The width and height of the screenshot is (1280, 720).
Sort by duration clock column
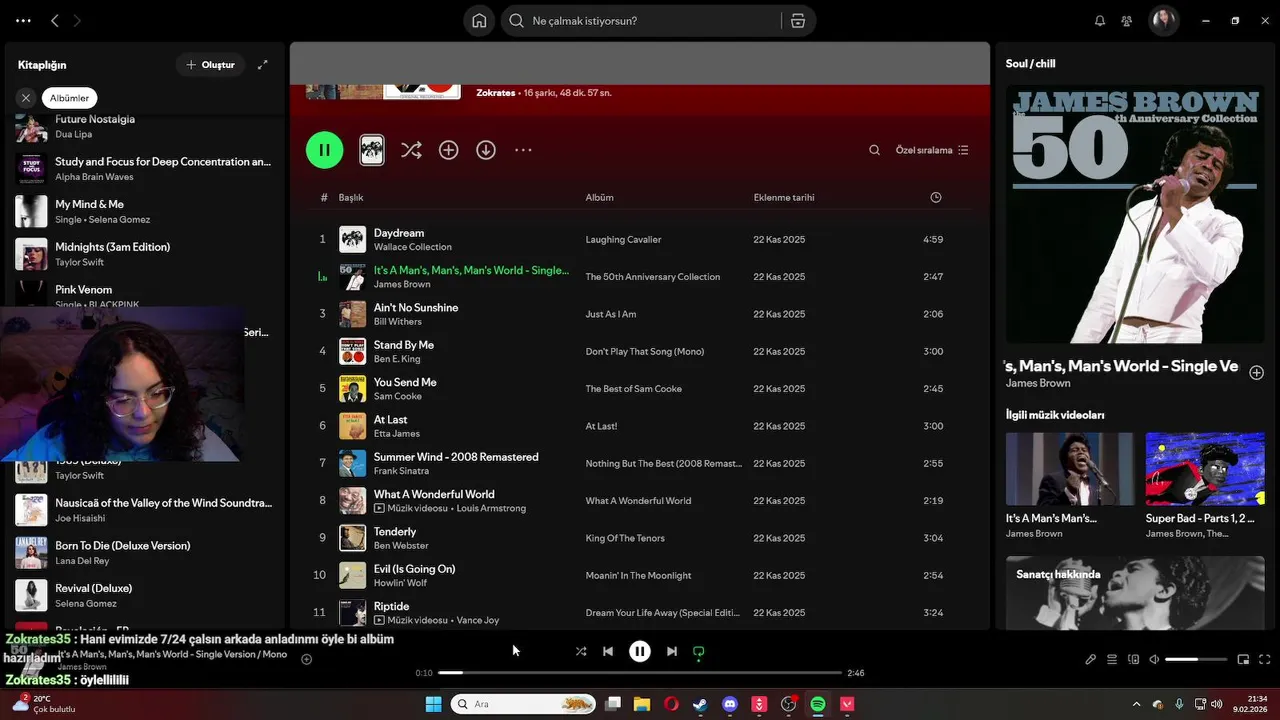[x=936, y=198]
